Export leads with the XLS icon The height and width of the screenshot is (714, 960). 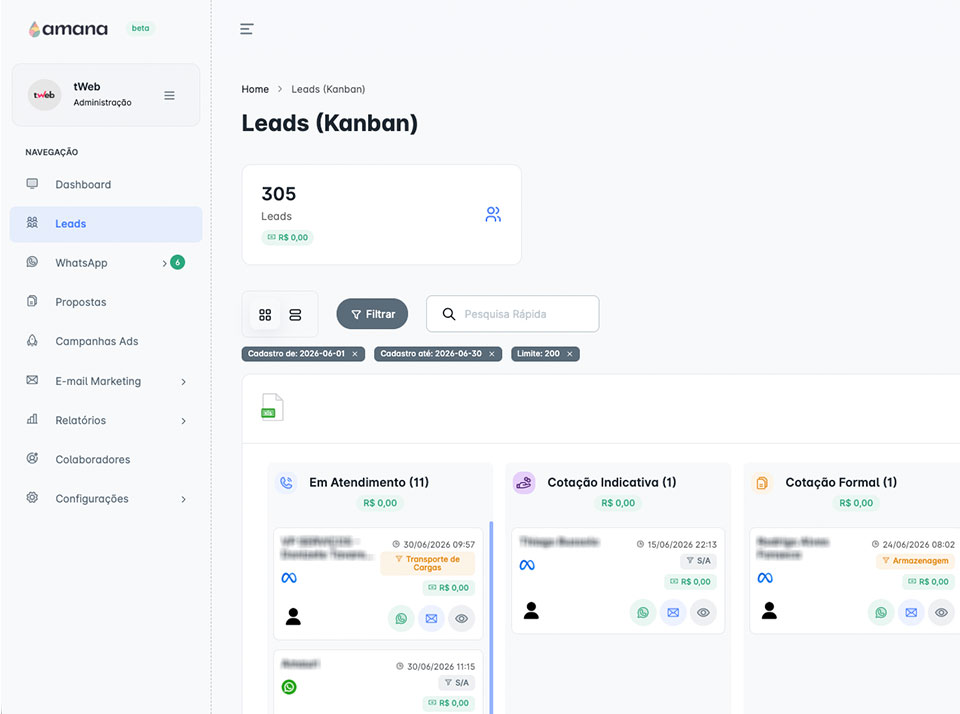(x=272, y=407)
